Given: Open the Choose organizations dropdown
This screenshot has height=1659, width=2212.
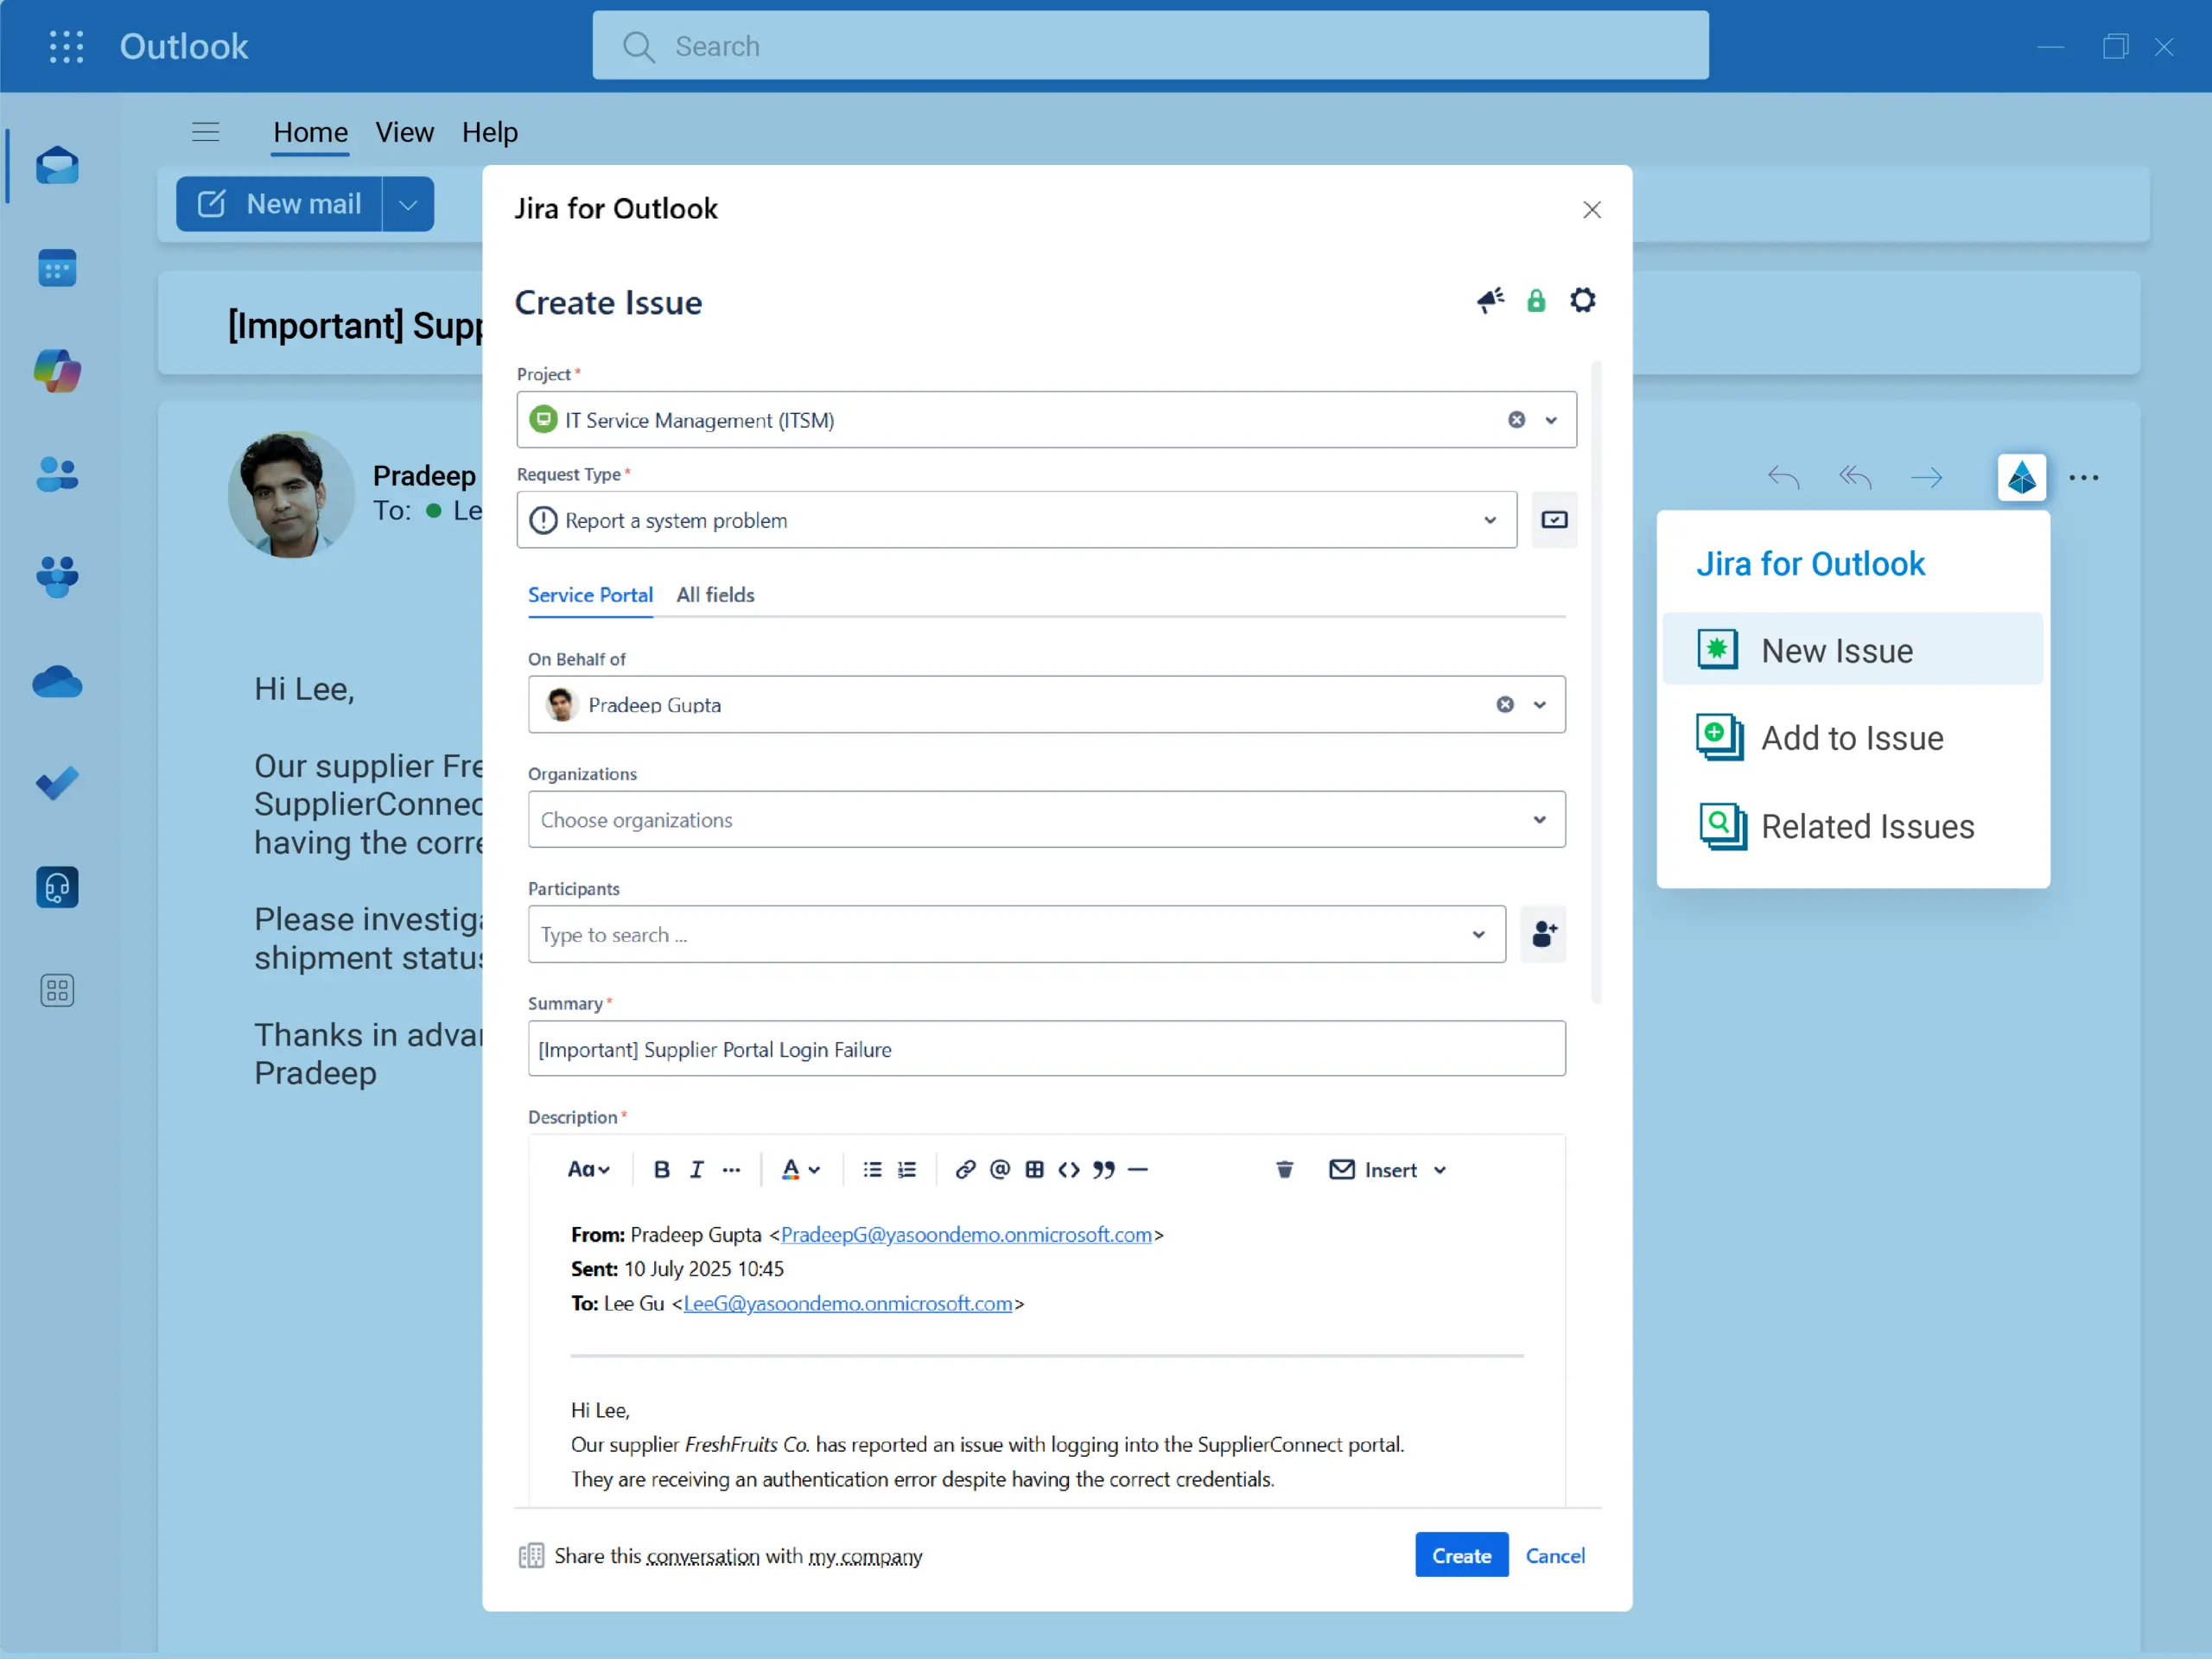Looking at the screenshot, I should (1046, 819).
